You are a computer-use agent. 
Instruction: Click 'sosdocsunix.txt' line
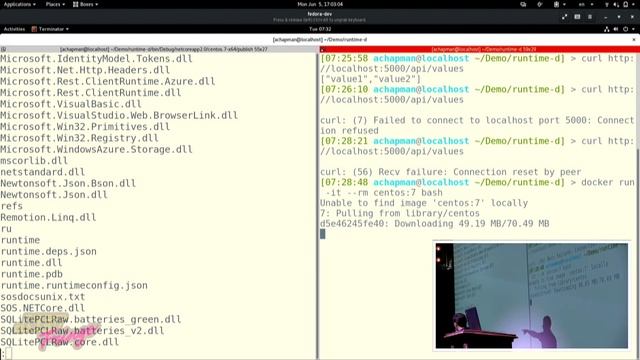pyautogui.click(x=42, y=297)
